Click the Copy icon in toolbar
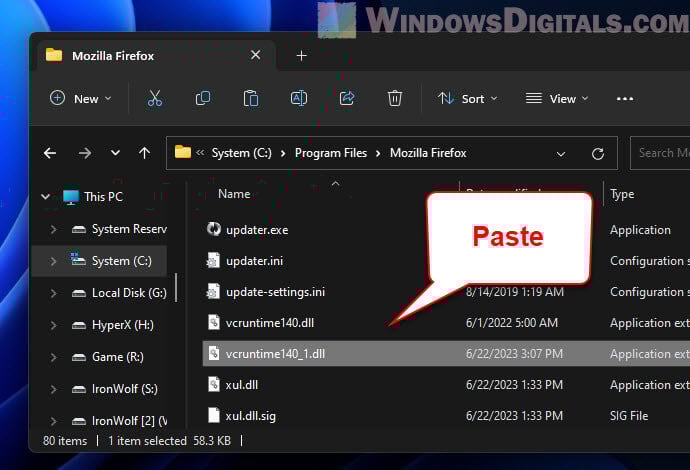Viewport: 690px width, 470px height. [202, 99]
